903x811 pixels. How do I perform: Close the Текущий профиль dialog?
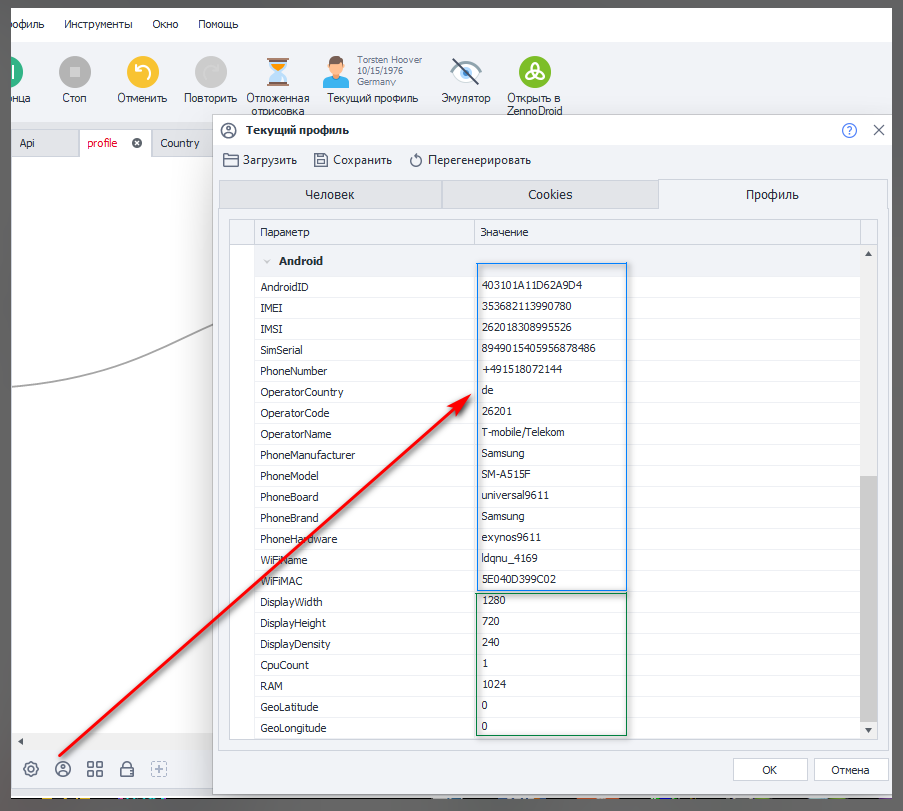(879, 130)
